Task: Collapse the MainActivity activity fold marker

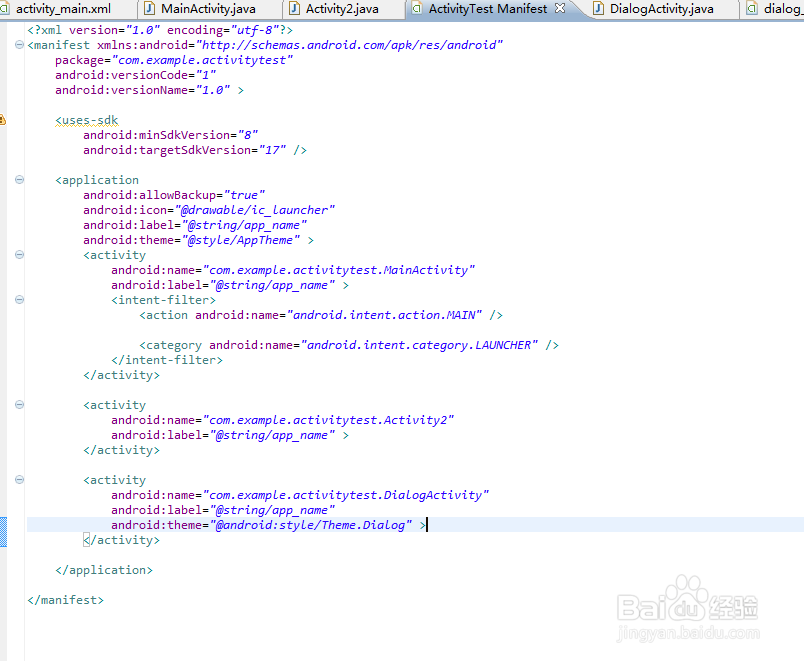Action: [x=19, y=254]
